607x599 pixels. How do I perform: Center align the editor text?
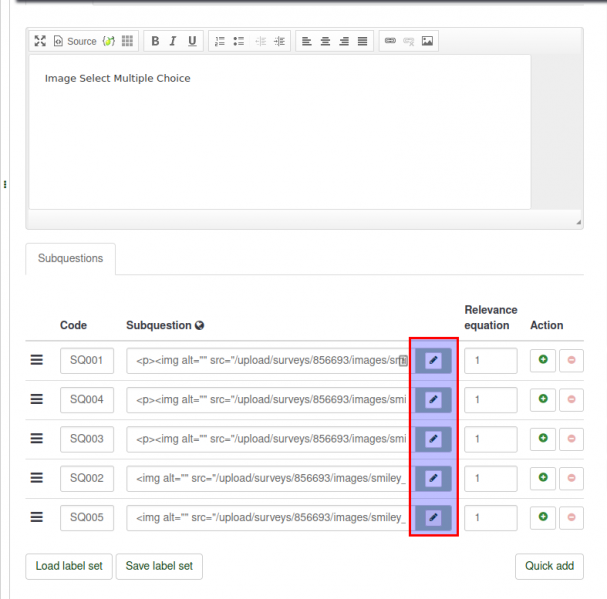(325, 41)
